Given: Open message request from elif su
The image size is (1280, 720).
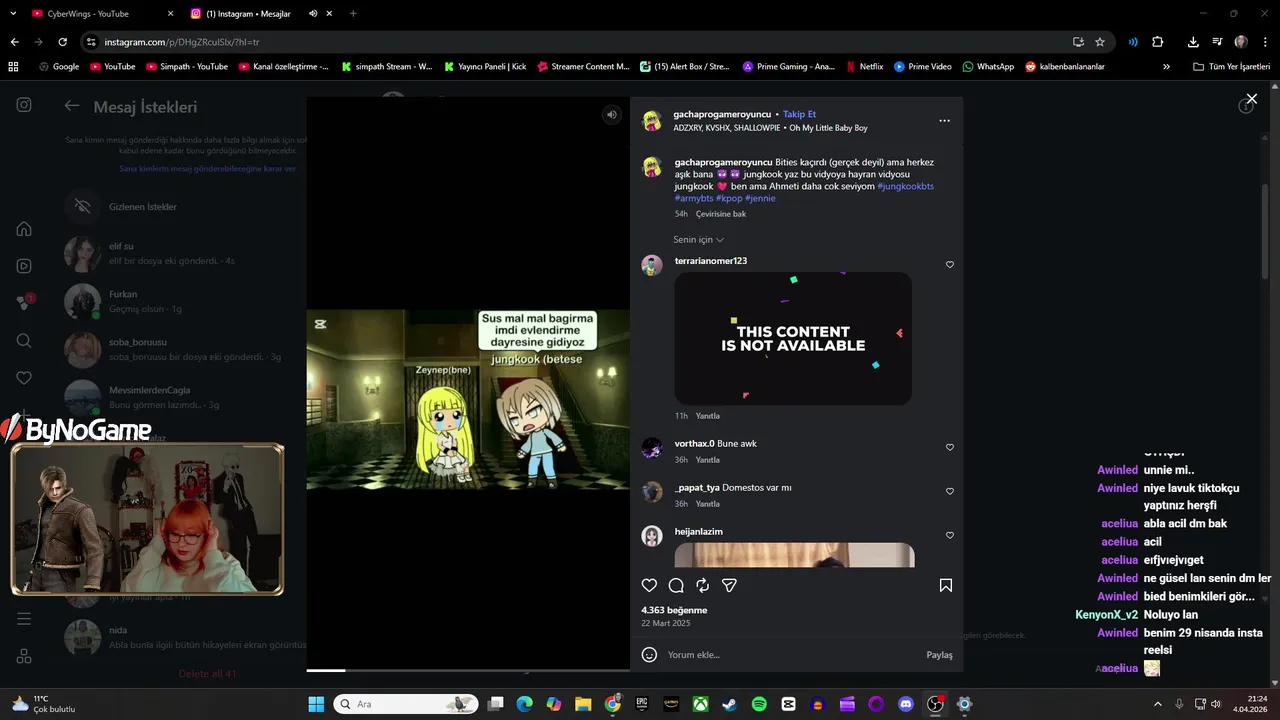Looking at the screenshot, I should tap(185, 254).
